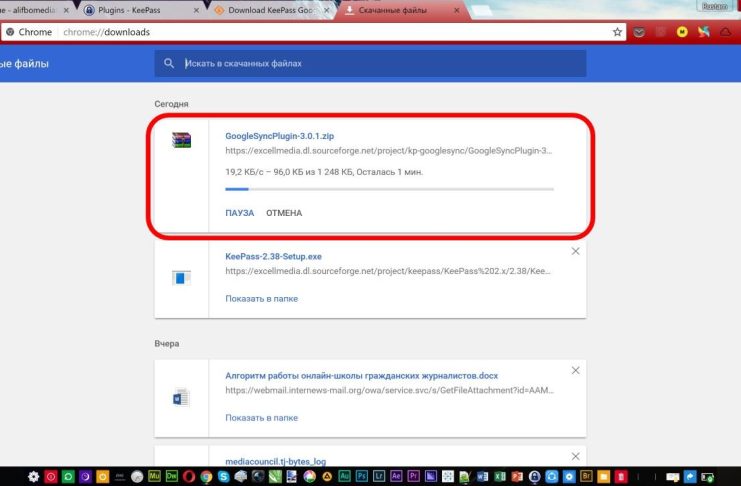
Task: Open the Opera browser from the taskbar
Action: coord(189,477)
